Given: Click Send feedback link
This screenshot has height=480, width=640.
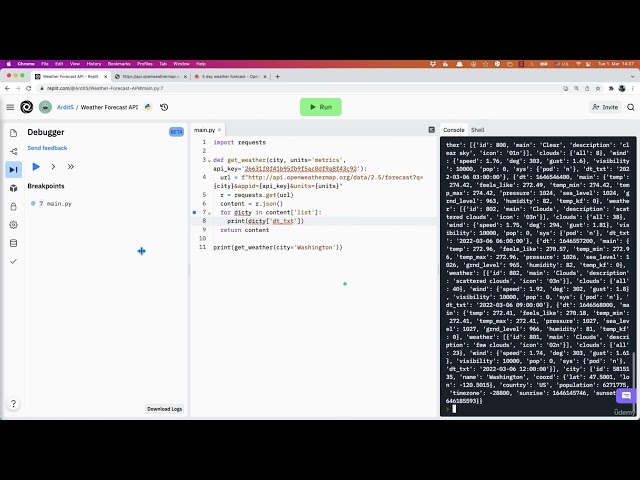Looking at the screenshot, I should click(47, 148).
